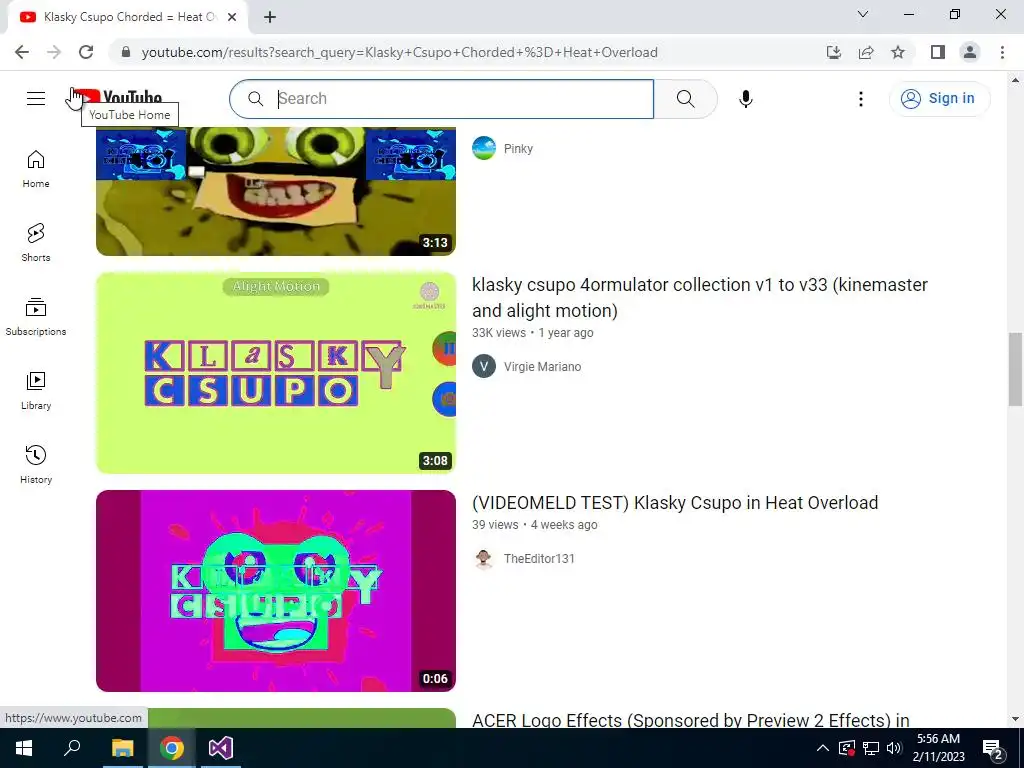This screenshot has width=1024, height=768.
Task: Click the page vertical scrollbar thumb
Action: pos(1015,369)
